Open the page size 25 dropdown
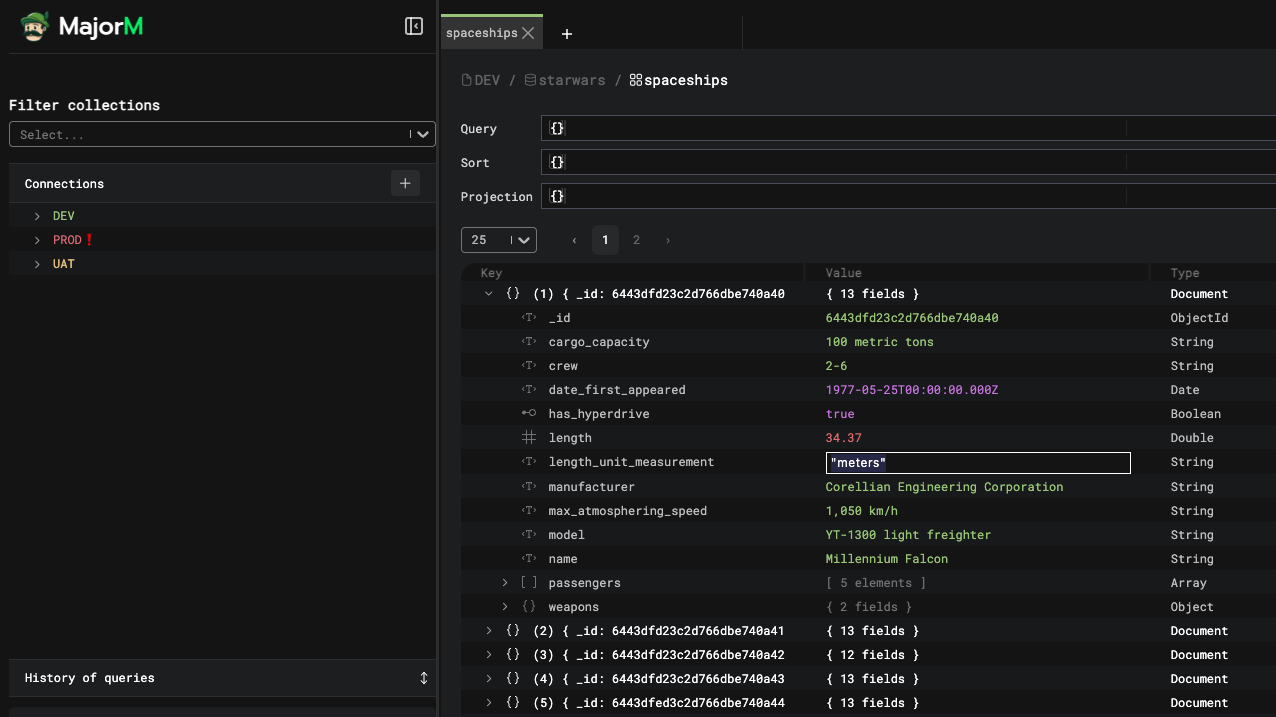This screenshot has width=1276, height=717. (499, 240)
